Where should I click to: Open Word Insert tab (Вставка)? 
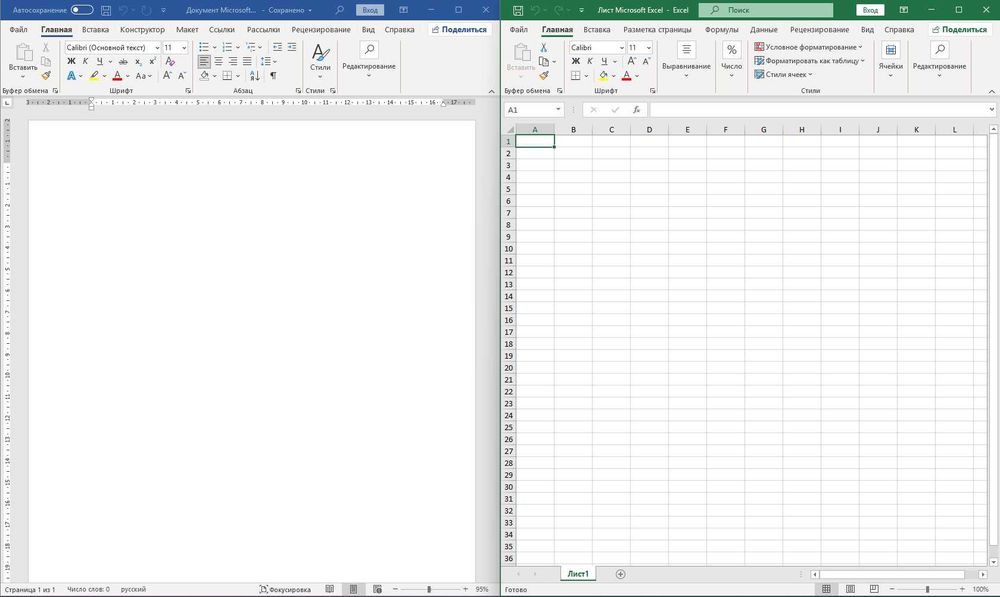95,29
